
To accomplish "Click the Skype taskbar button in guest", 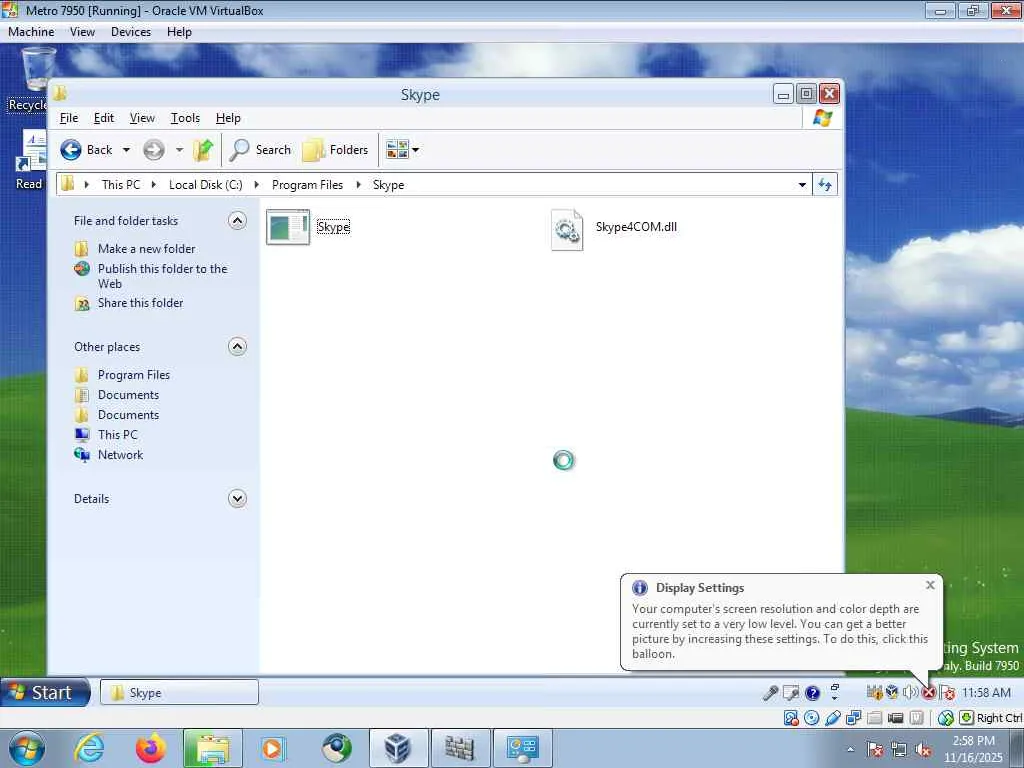I will (x=179, y=692).
